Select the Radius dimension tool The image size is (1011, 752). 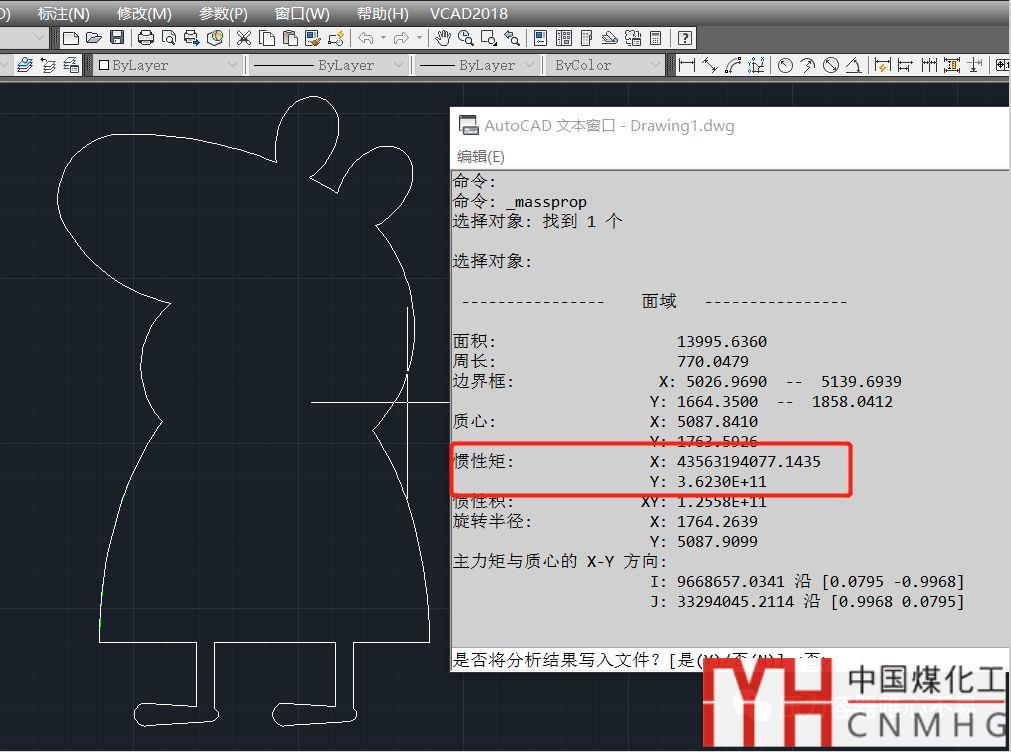786,65
